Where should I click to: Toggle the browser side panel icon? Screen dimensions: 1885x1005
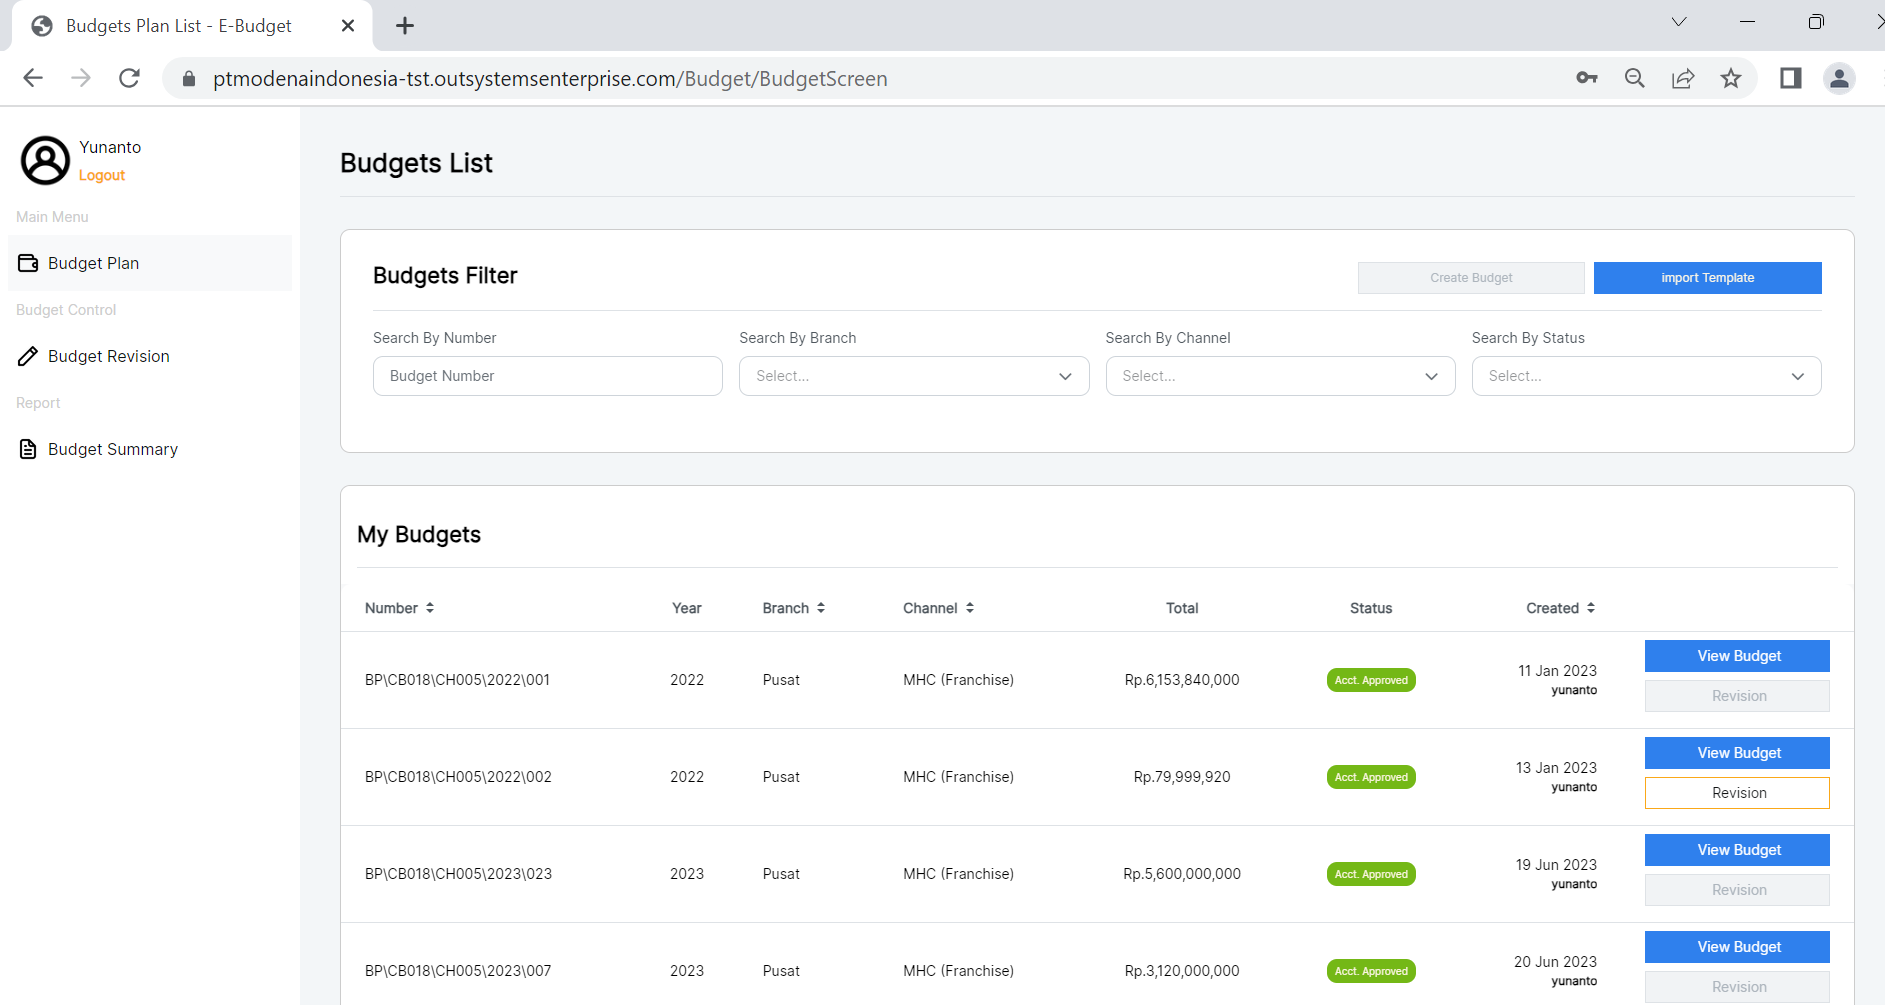[1790, 78]
